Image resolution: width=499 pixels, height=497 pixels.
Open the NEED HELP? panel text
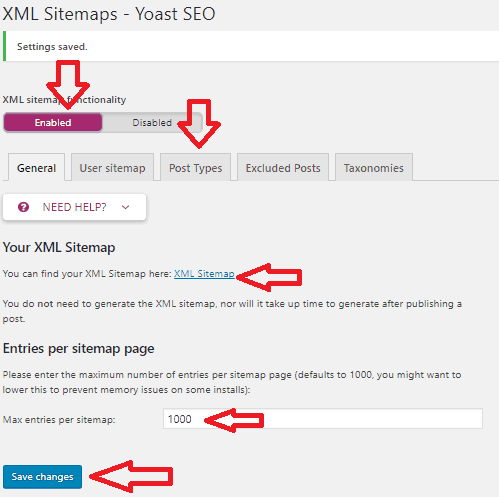[x=74, y=207]
